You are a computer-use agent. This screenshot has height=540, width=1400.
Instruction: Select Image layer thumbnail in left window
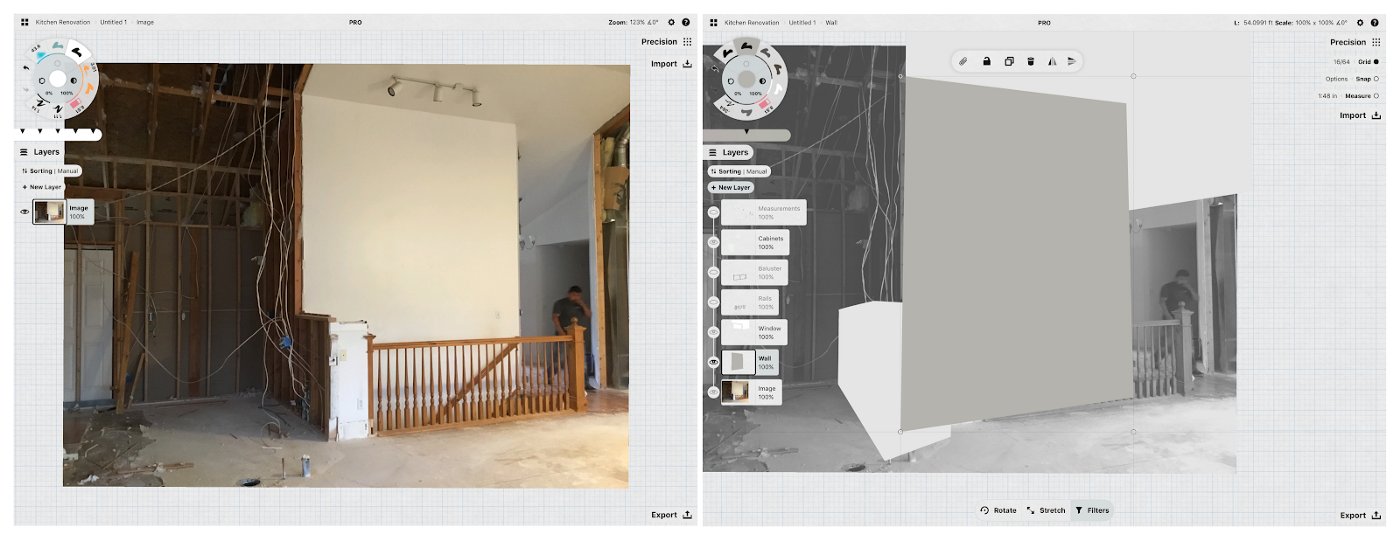49,212
